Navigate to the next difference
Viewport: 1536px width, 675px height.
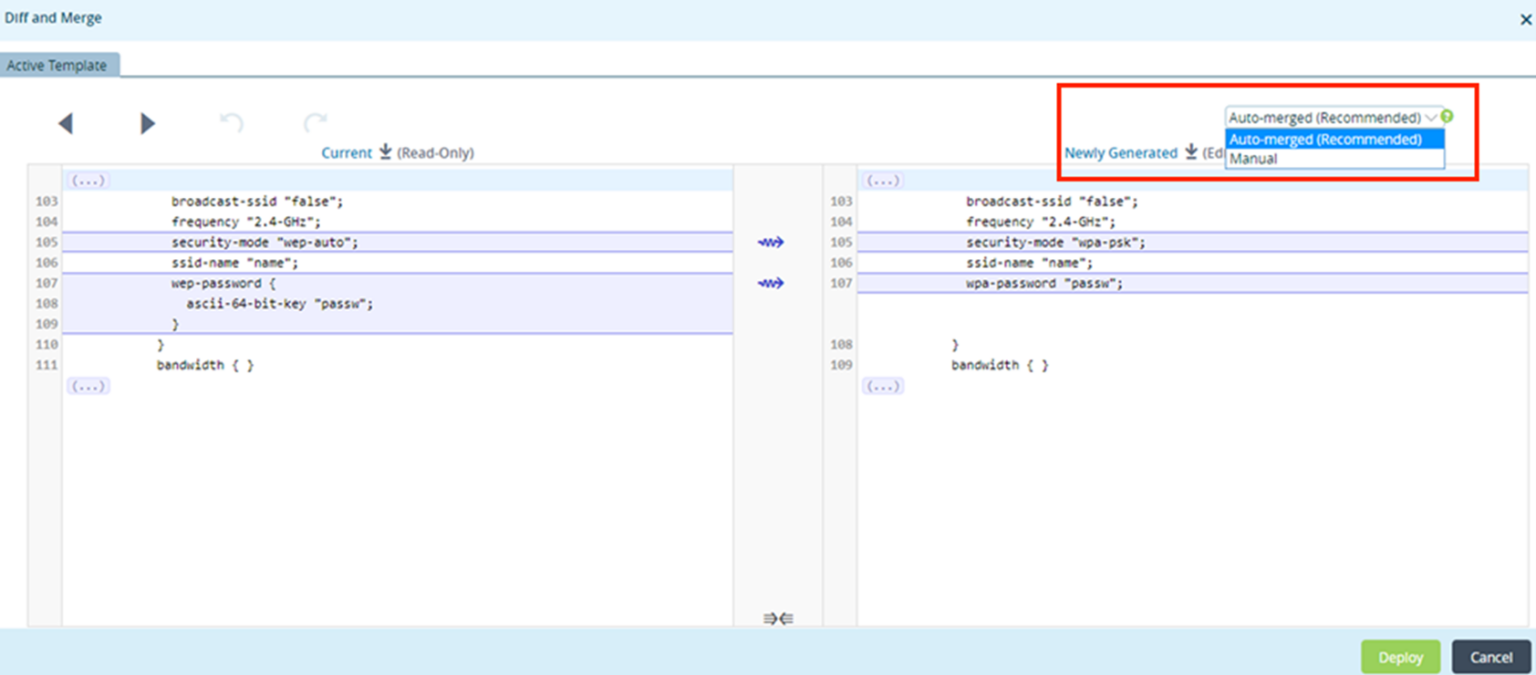[147, 123]
